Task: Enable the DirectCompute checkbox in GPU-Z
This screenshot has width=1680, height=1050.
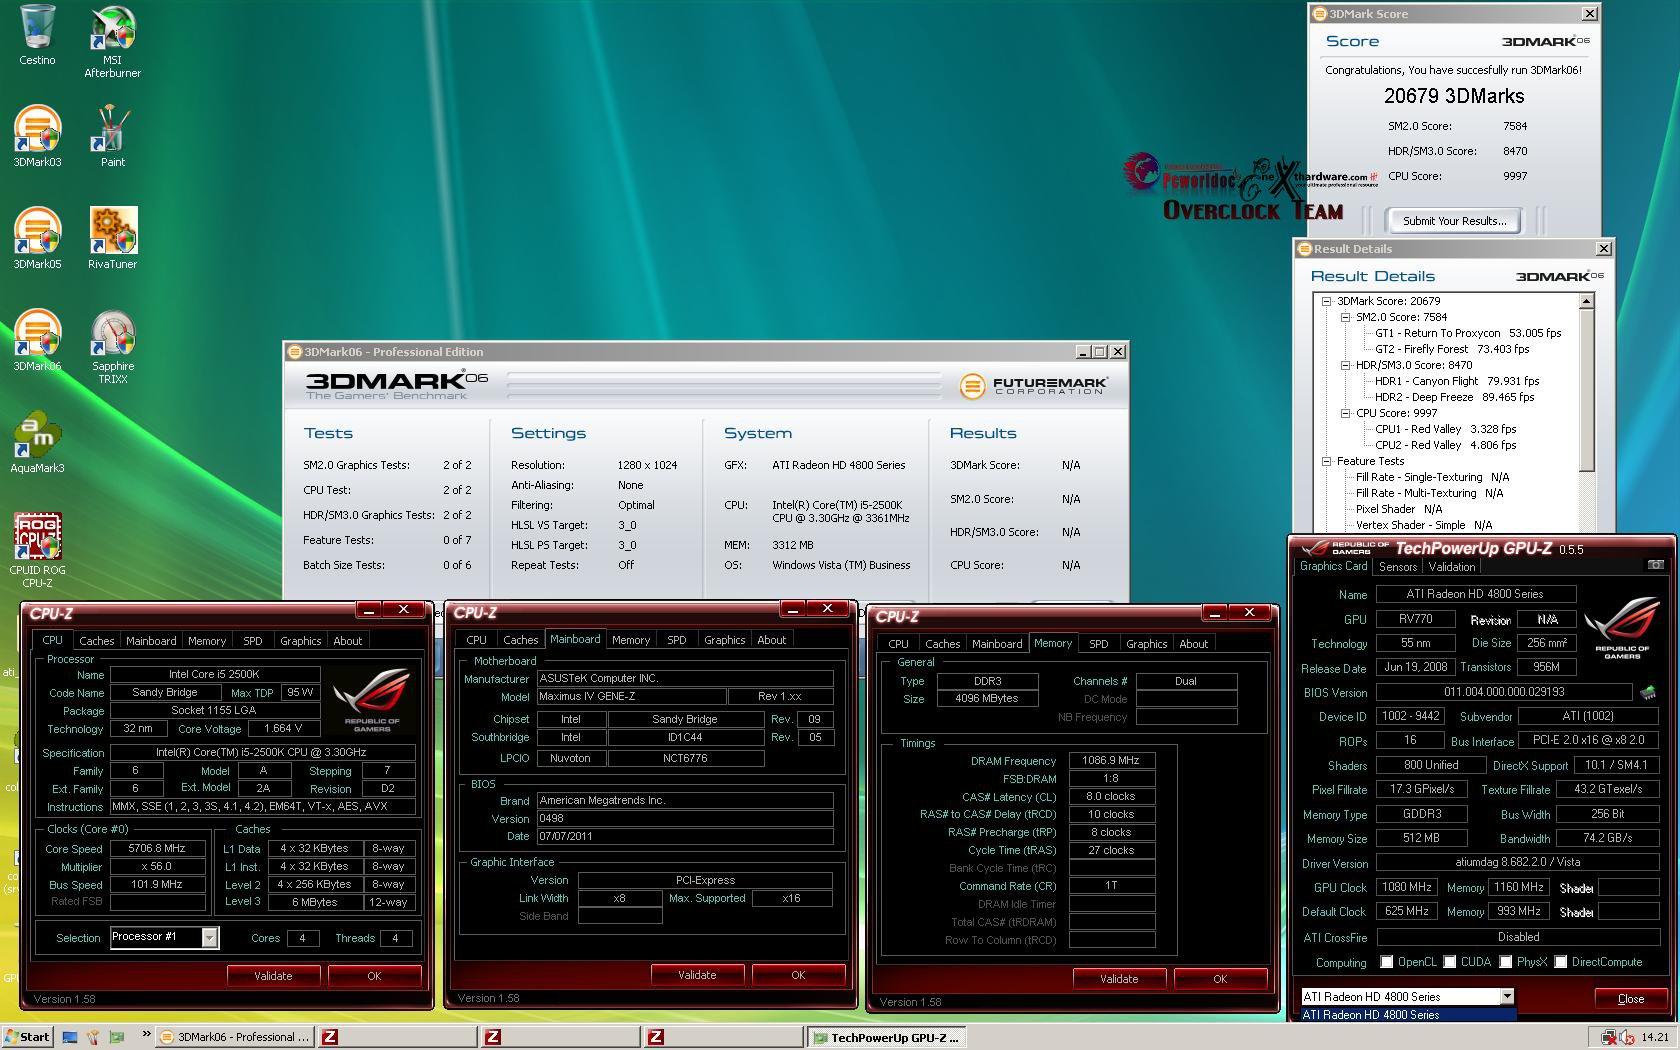Action: [x=1560, y=962]
